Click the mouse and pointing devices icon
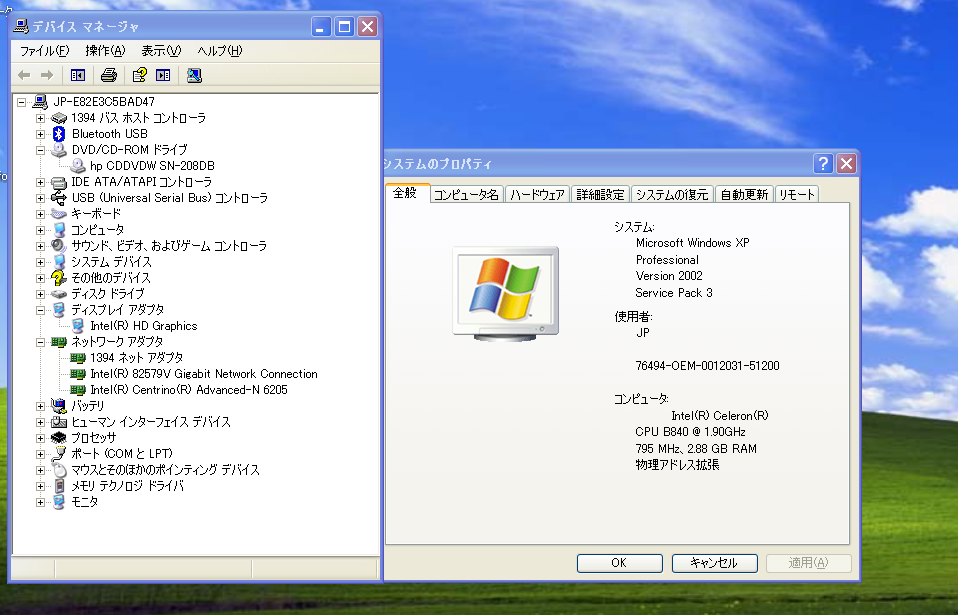Image resolution: width=958 pixels, height=615 pixels. click(59, 470)
